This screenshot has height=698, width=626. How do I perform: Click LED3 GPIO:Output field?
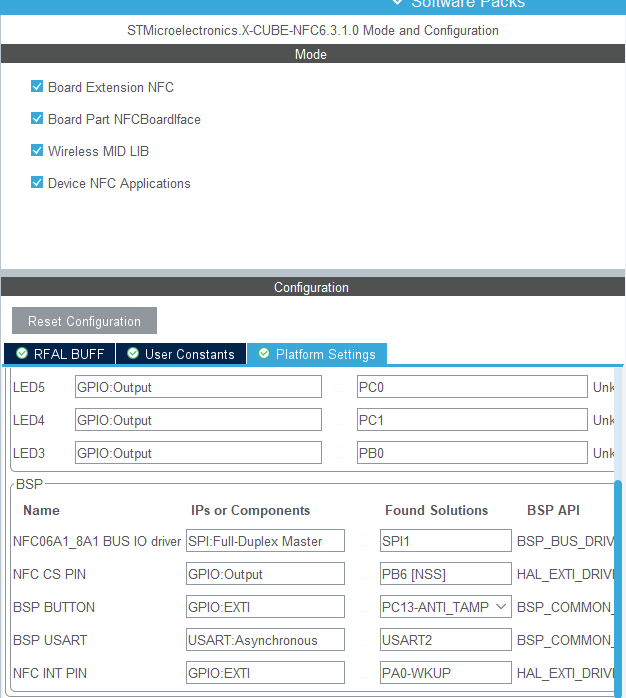198,453
